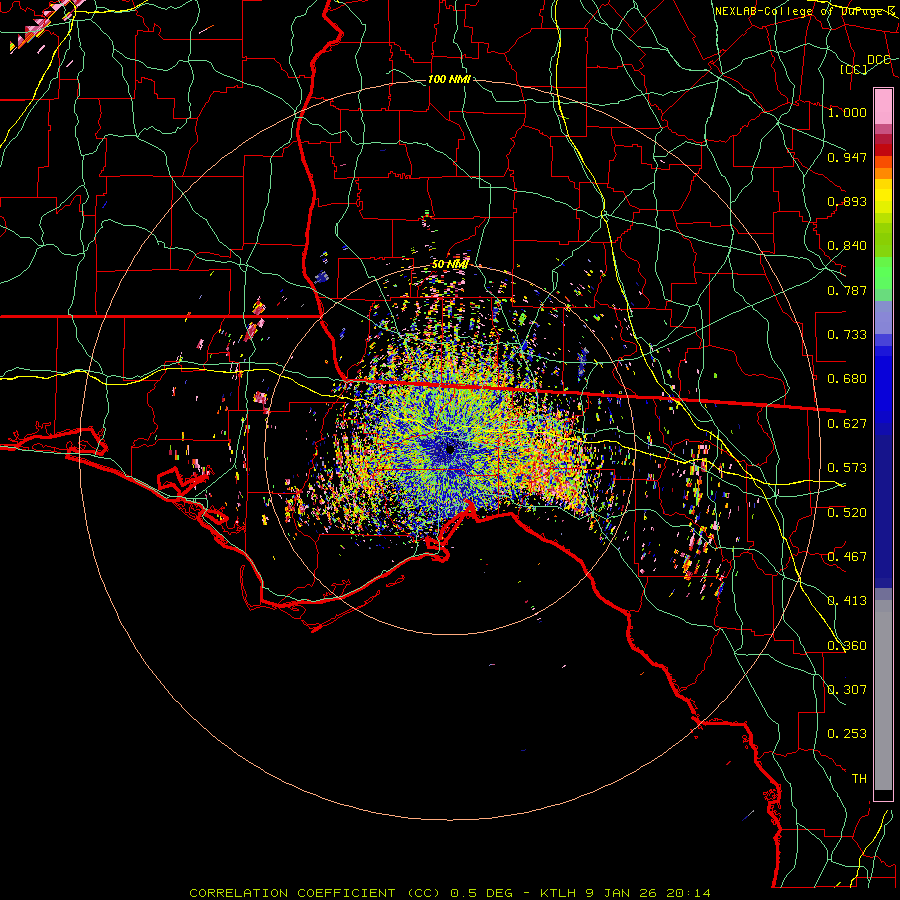The height and width of the screenshot is (900, 900).
Task: Select the 0.360 scale label
Action: pos(847,646)
